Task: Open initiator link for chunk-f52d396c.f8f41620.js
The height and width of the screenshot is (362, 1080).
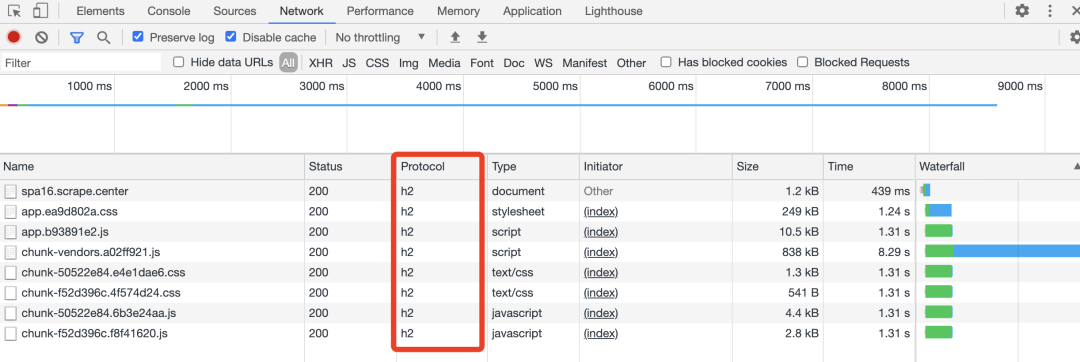Action: (601, 334)
